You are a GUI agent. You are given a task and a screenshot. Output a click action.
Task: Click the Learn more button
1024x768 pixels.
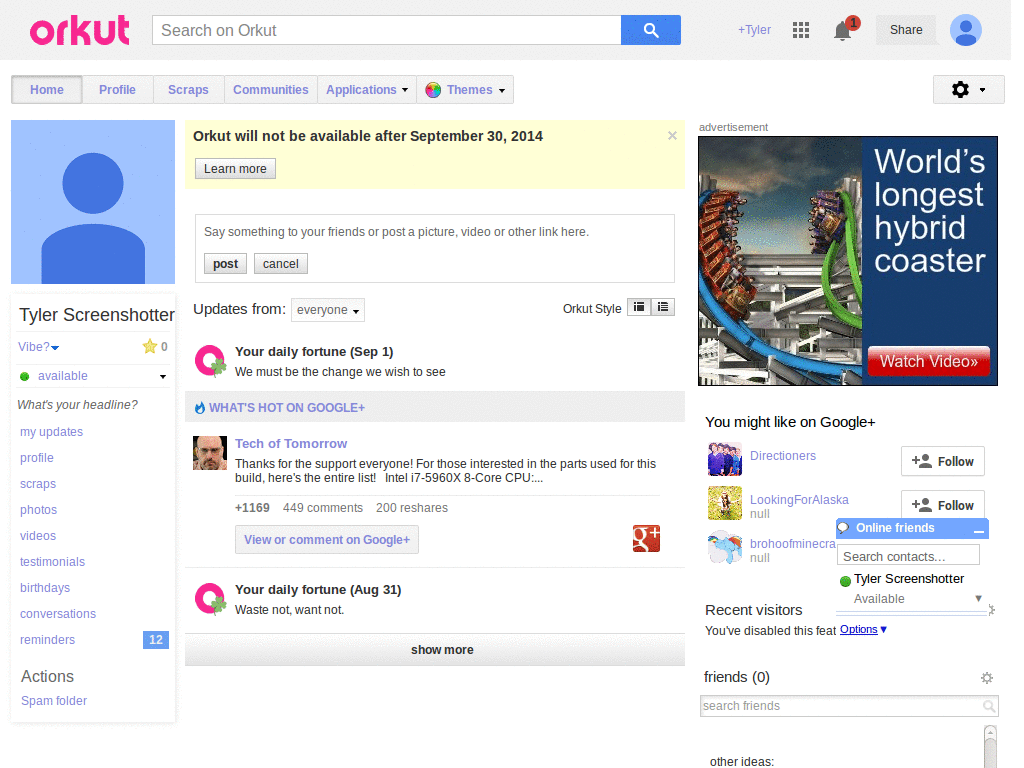point(235,168)
